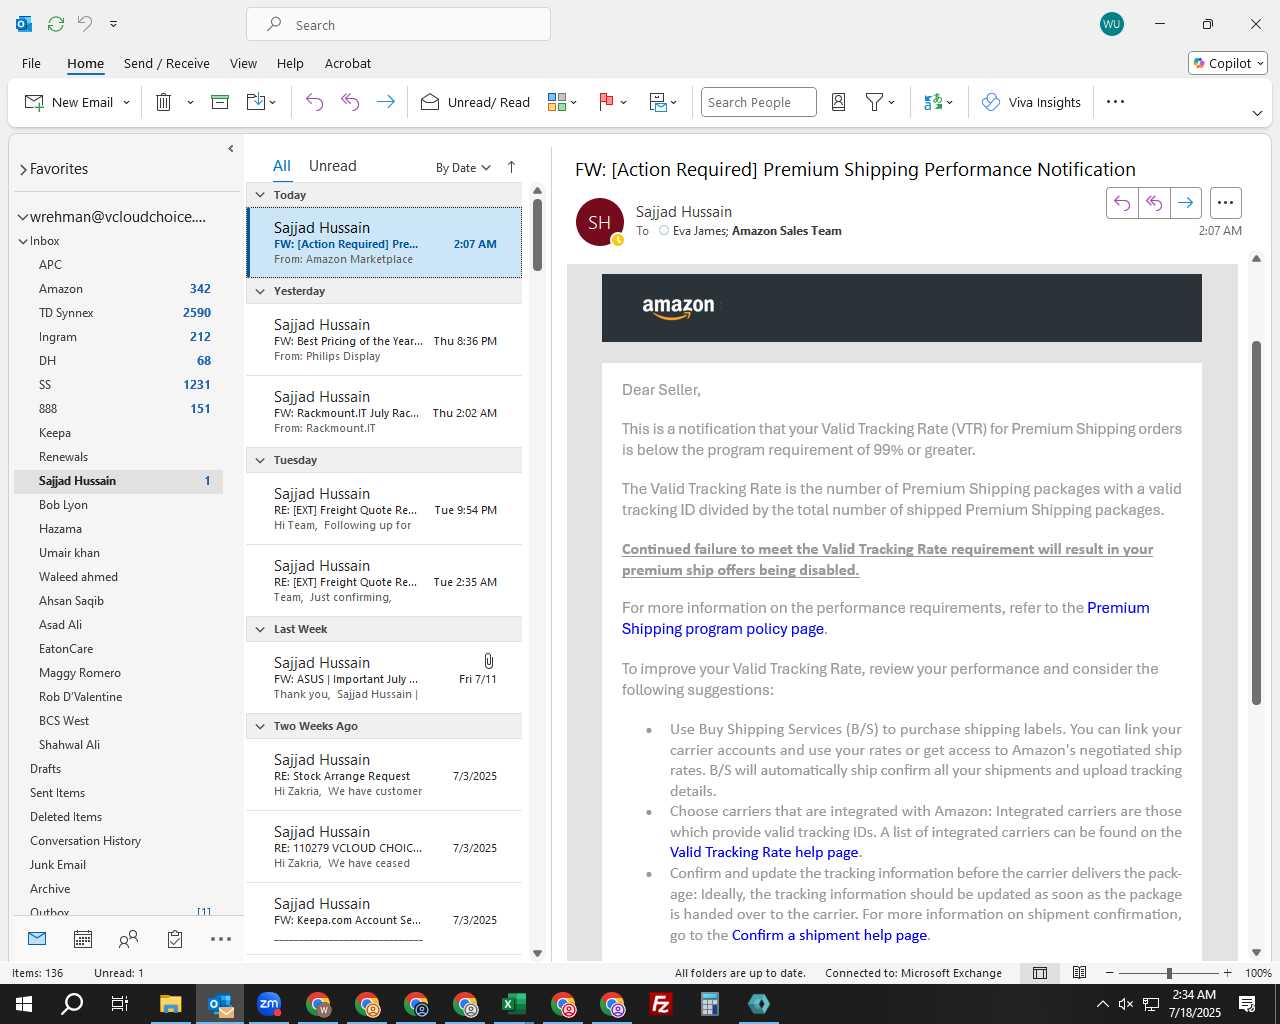The image size is (1280, 1024).
Task: Click the zoom in plus button
Action: pos(1227,973)
